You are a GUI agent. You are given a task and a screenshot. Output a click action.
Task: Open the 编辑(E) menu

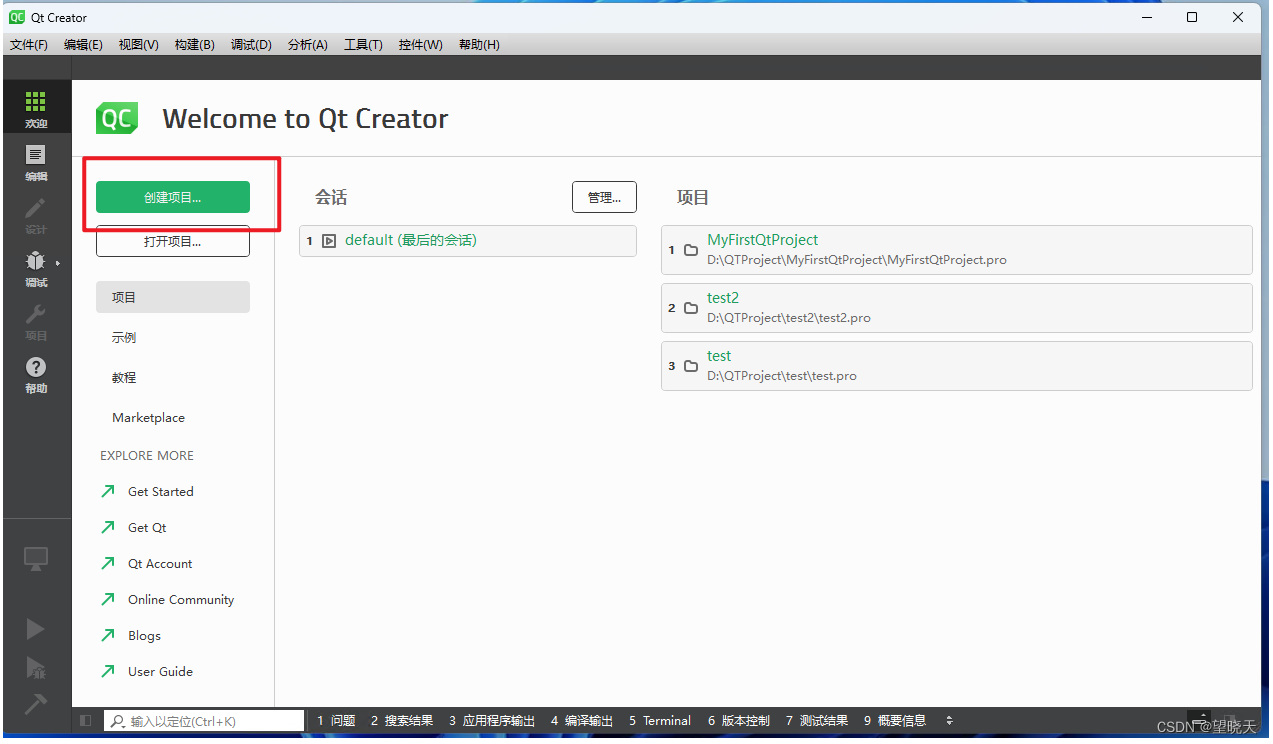pos(83,45)
